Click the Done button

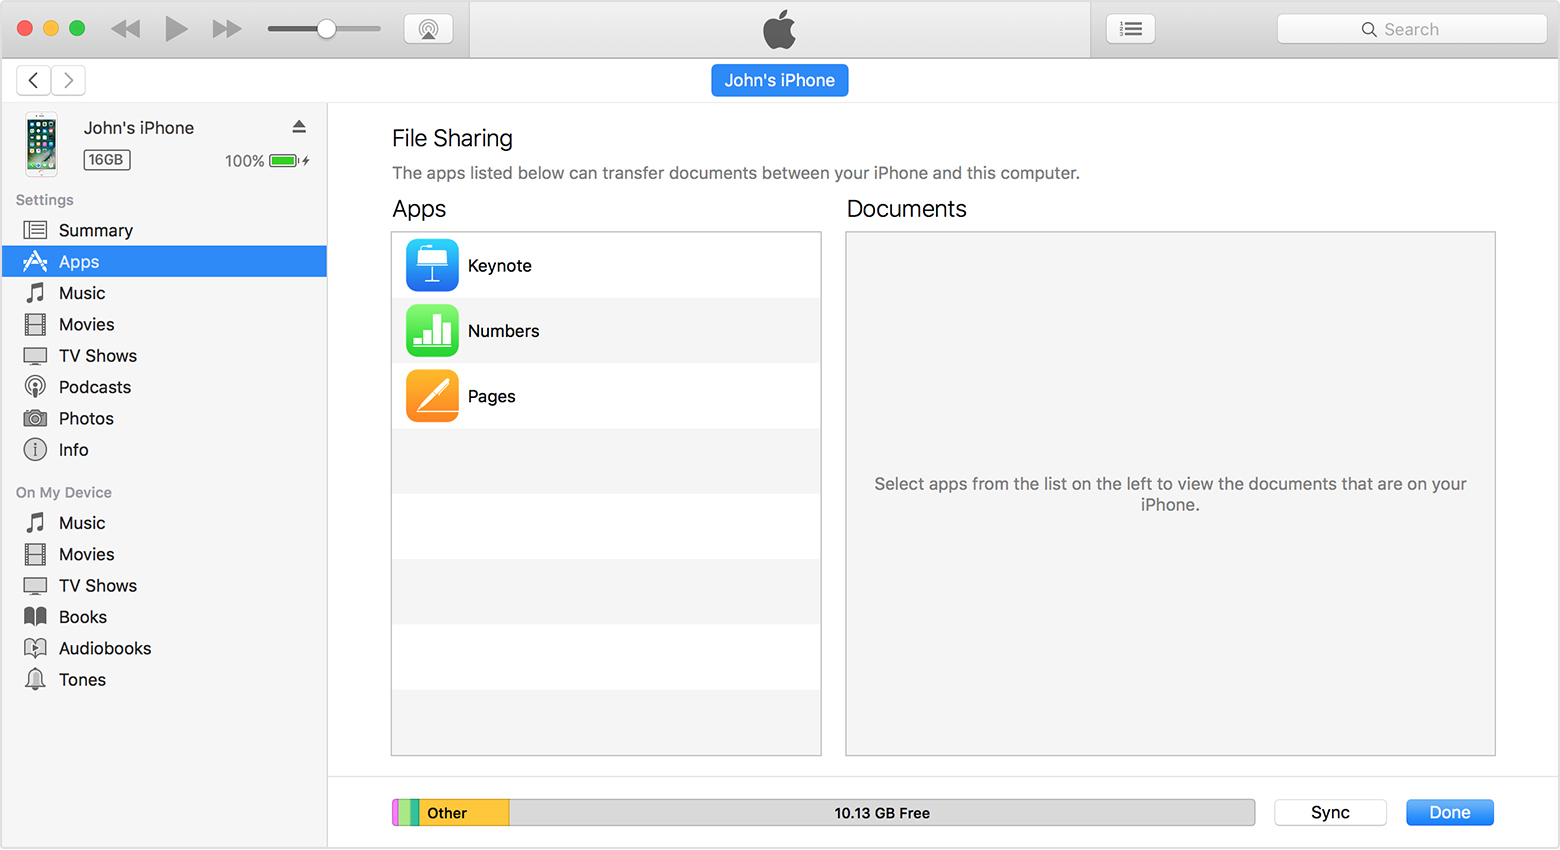click(x=1449, y=812)
